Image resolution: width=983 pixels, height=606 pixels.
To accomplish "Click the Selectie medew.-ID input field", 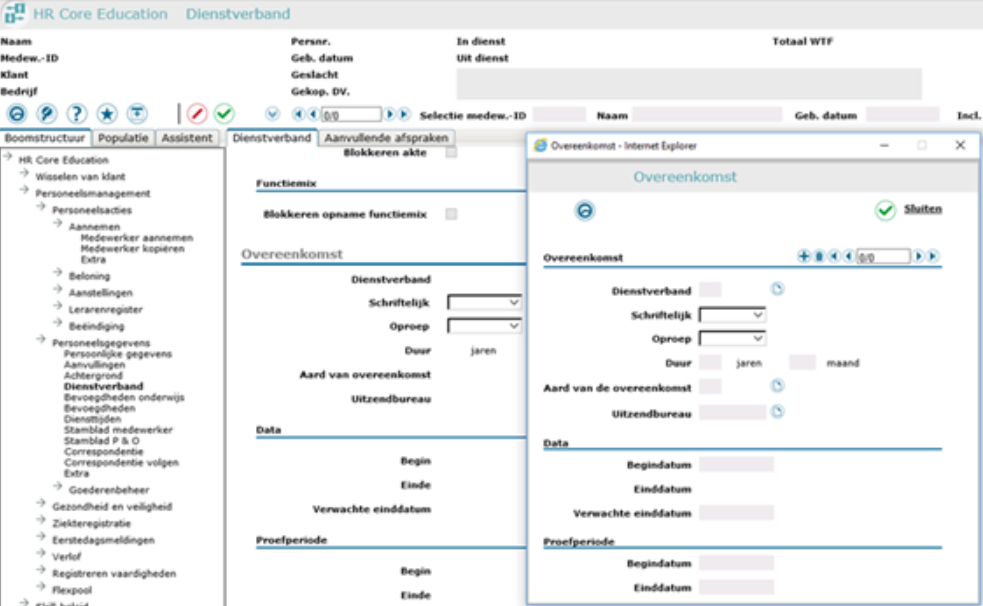I will [559, 115].
